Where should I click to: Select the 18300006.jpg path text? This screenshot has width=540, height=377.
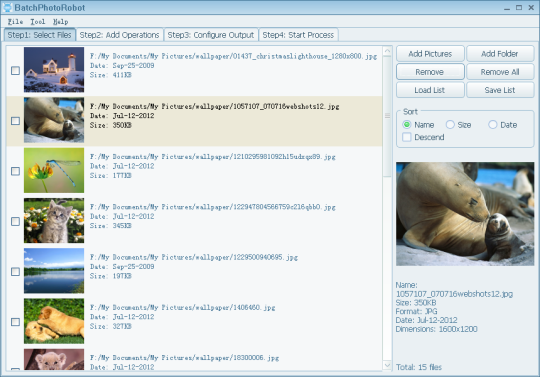pos(184,358)
